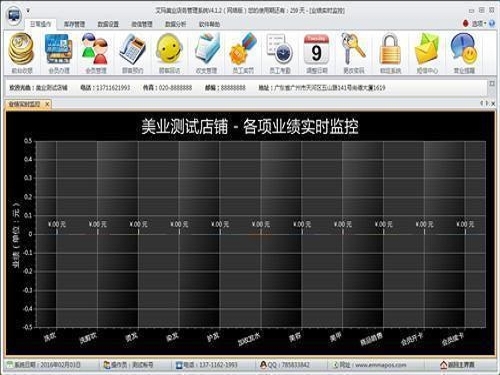The image size is (500, 375).
Task: Expand the quick access toolbar dropdown arrow
Action: coord(28,11)
